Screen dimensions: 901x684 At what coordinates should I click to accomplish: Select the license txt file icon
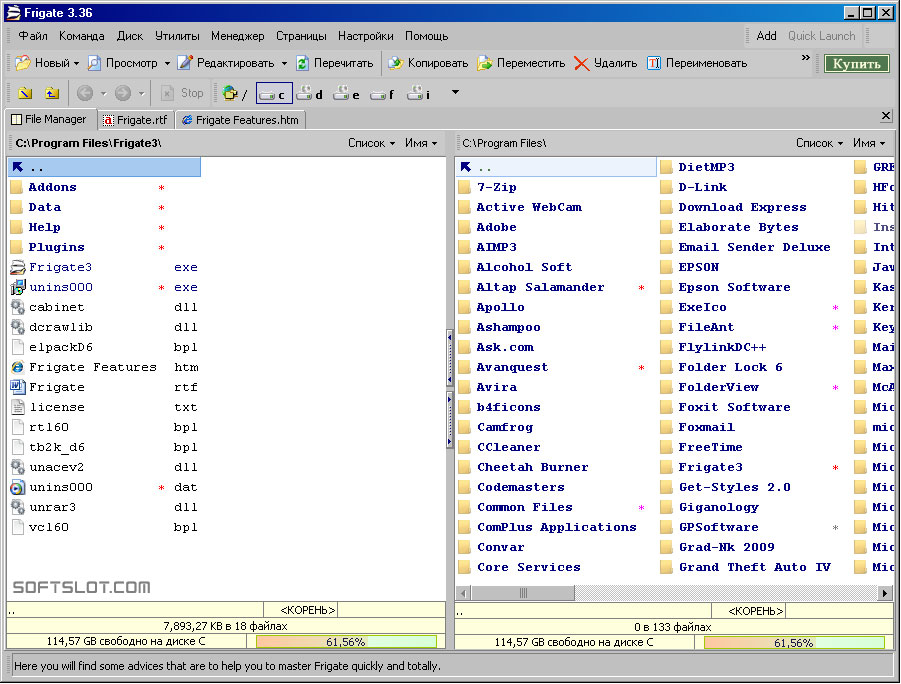click(18, 407)
